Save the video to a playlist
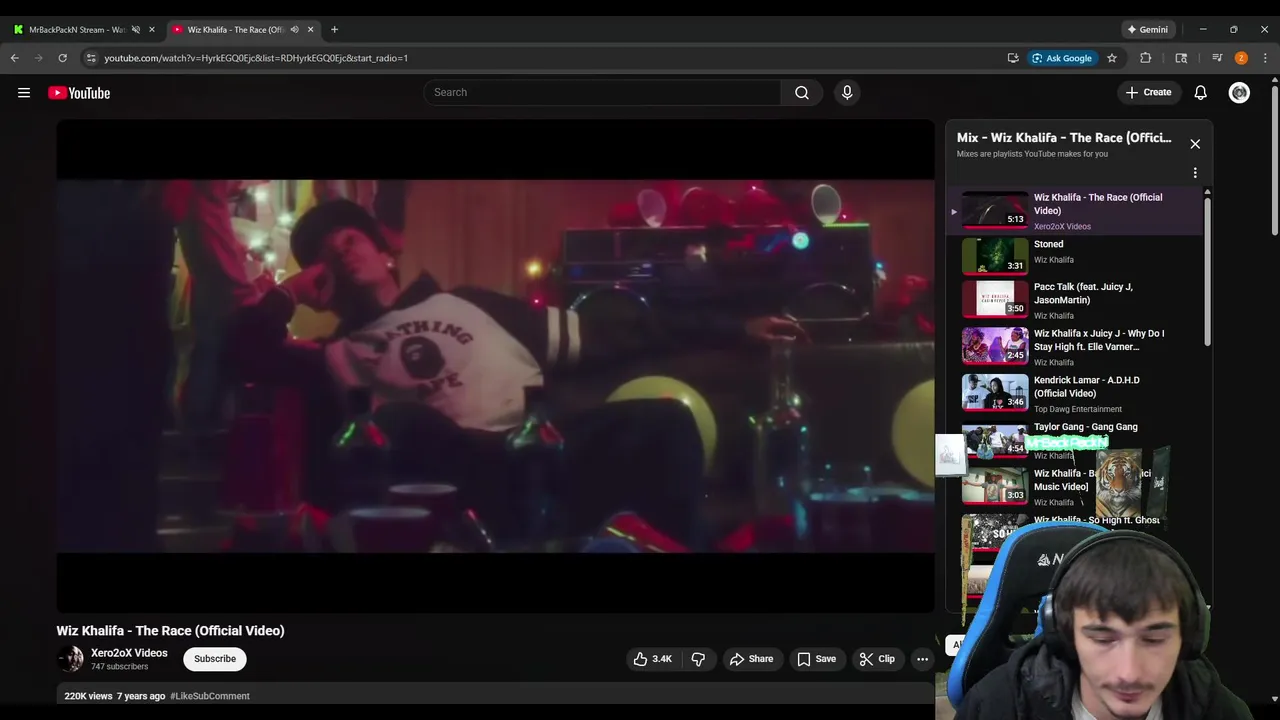The height and width of the screenshot is (720, 1280). 816,659
